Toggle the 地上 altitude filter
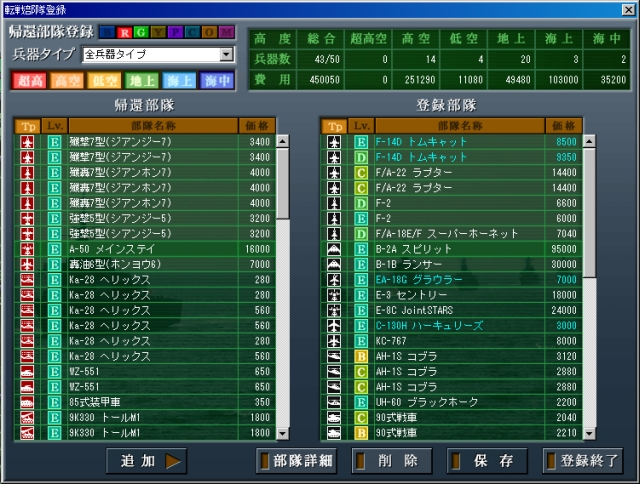This screenshot has height=484, width=640. coord(142,80)
